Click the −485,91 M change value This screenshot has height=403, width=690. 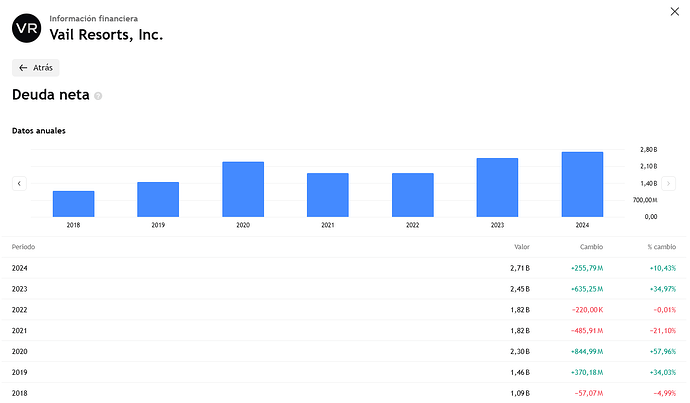point(587,330)
